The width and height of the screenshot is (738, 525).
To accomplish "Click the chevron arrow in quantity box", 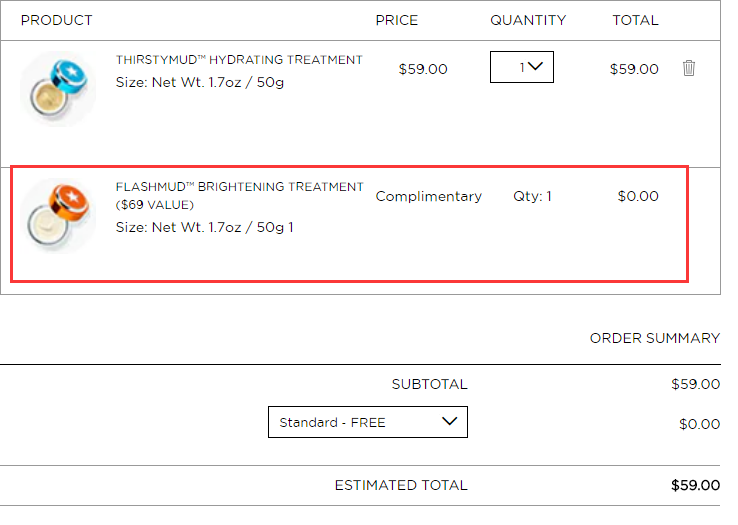I will [x=535, y=66].
